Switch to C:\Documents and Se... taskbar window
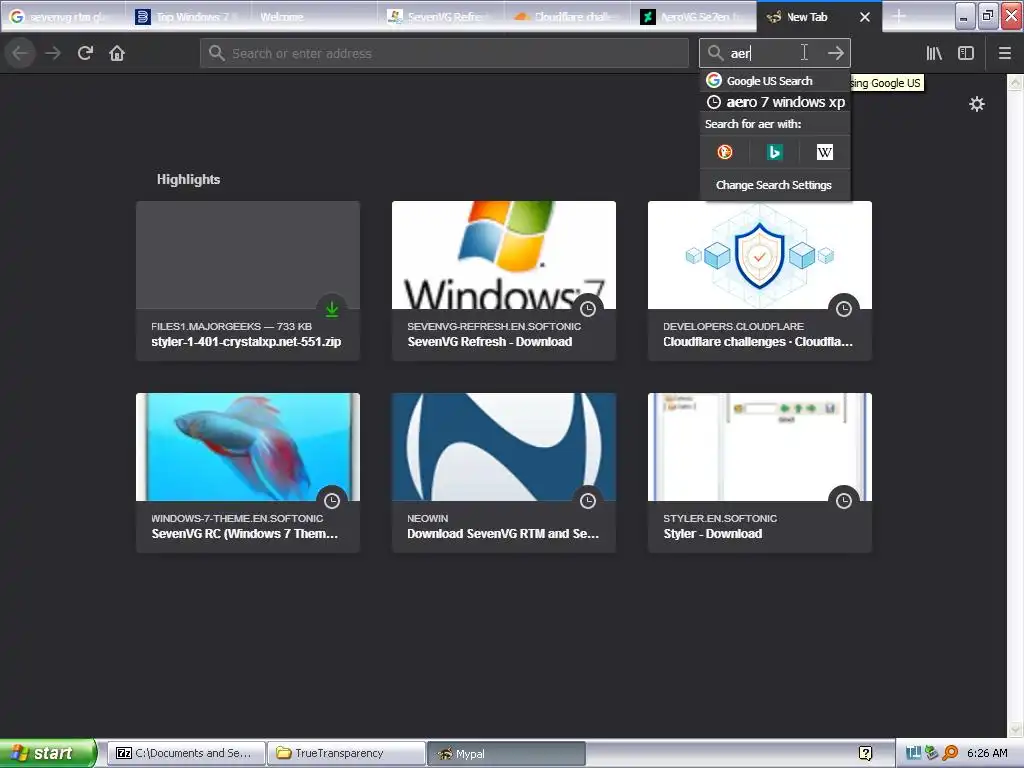The height and width of the screenshot is (768, 1024). tap(186, 753)
